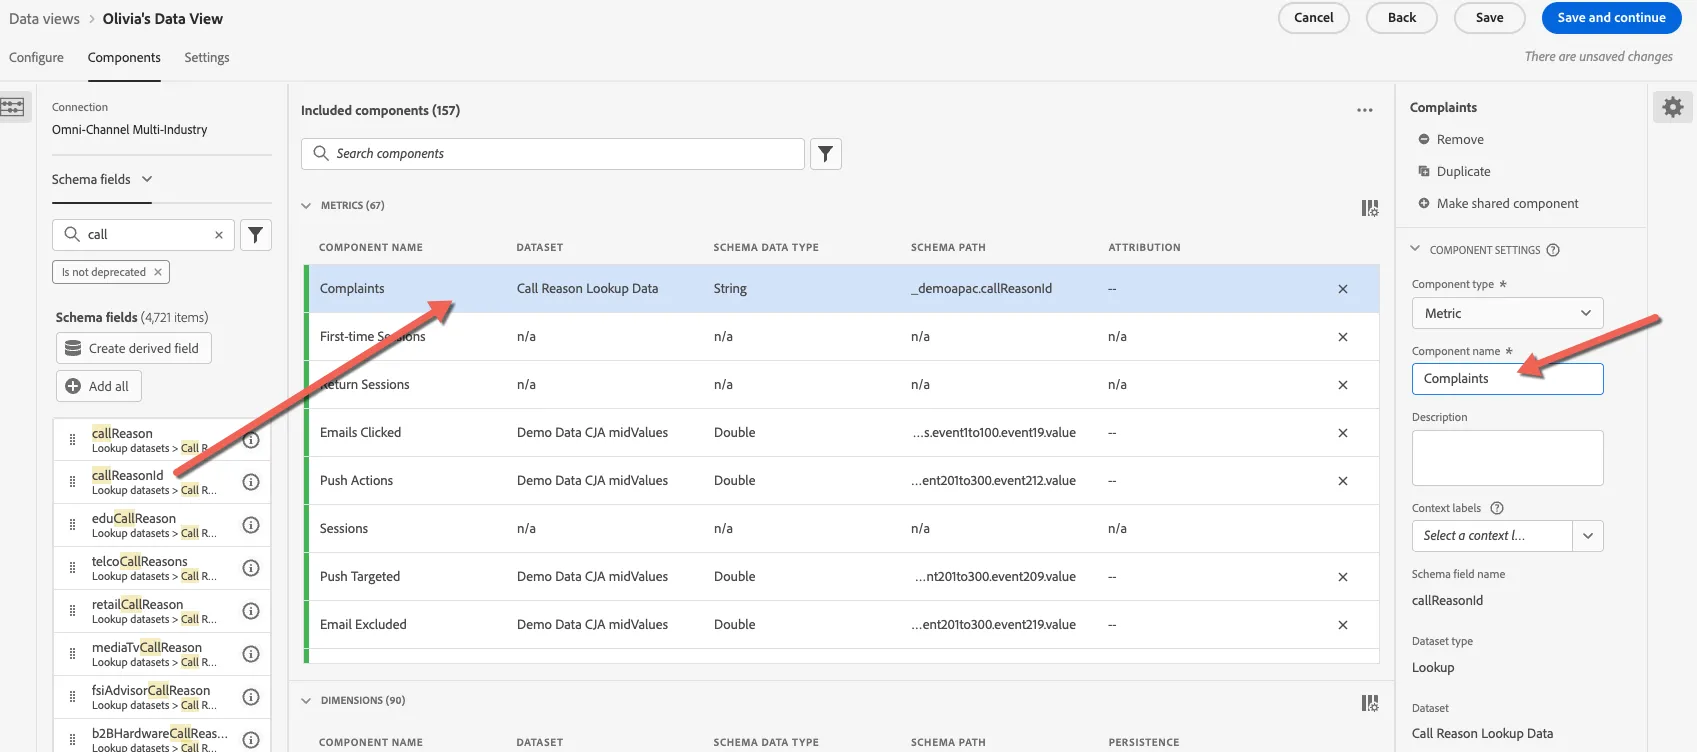Switch to the Configure tab

coord(36,58)
